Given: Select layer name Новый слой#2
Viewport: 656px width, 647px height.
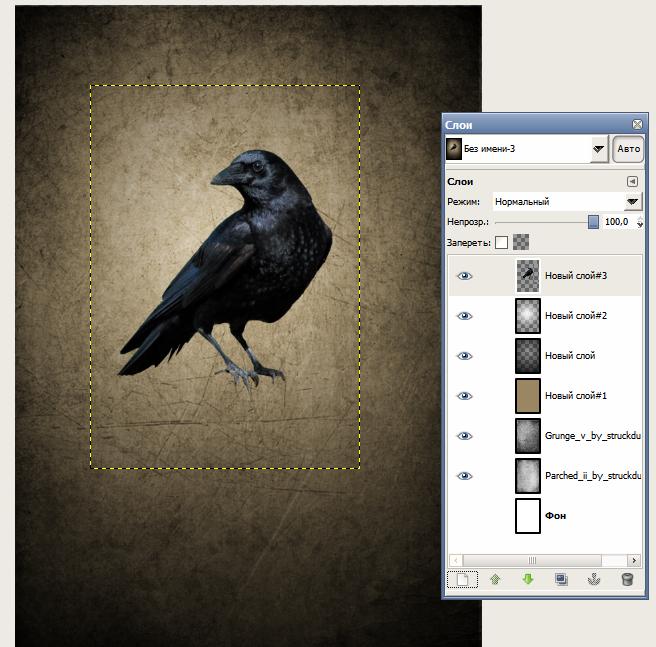Looking at the screenshot, I should (576, 316).
